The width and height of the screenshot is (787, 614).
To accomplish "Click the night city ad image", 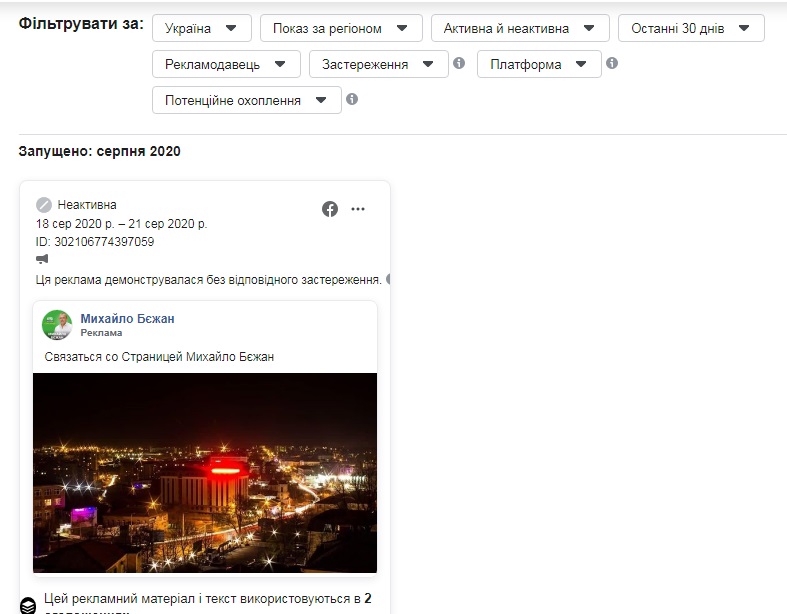I will pos(205,472).
